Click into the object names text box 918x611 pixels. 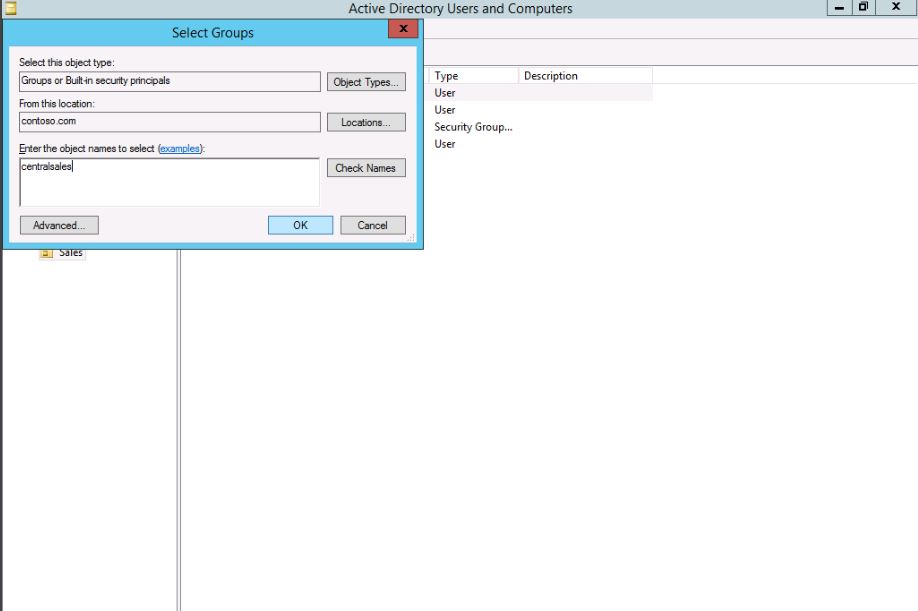click(x=169, y=182)
